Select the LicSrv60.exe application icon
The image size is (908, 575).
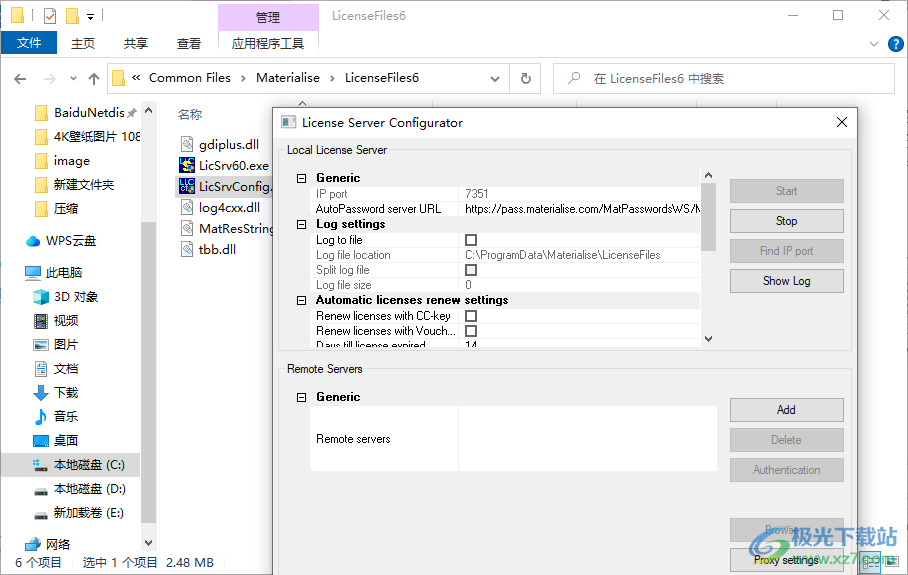186,165
